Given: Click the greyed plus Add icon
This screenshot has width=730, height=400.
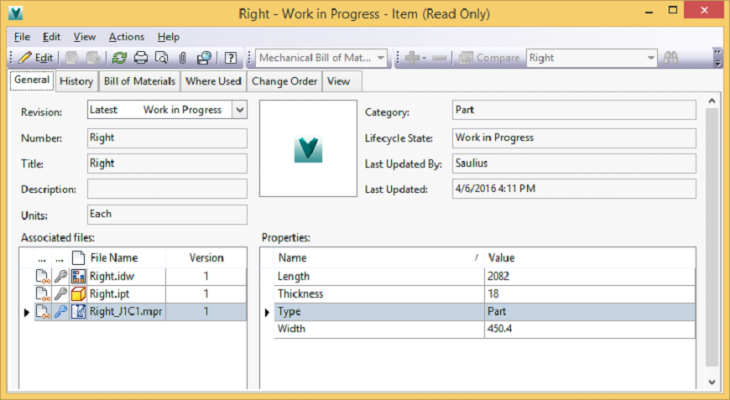Looking at the screenshot, I should pos(412,58).
